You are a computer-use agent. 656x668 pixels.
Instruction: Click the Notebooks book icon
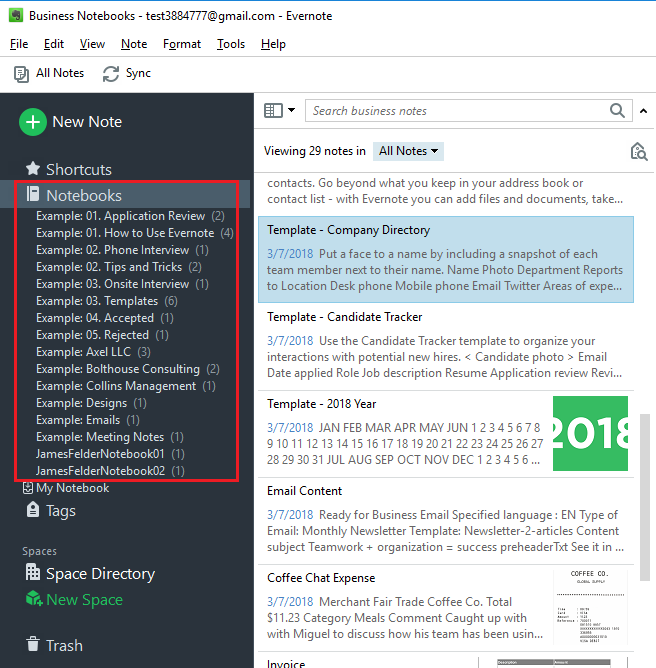coord(33,193)
